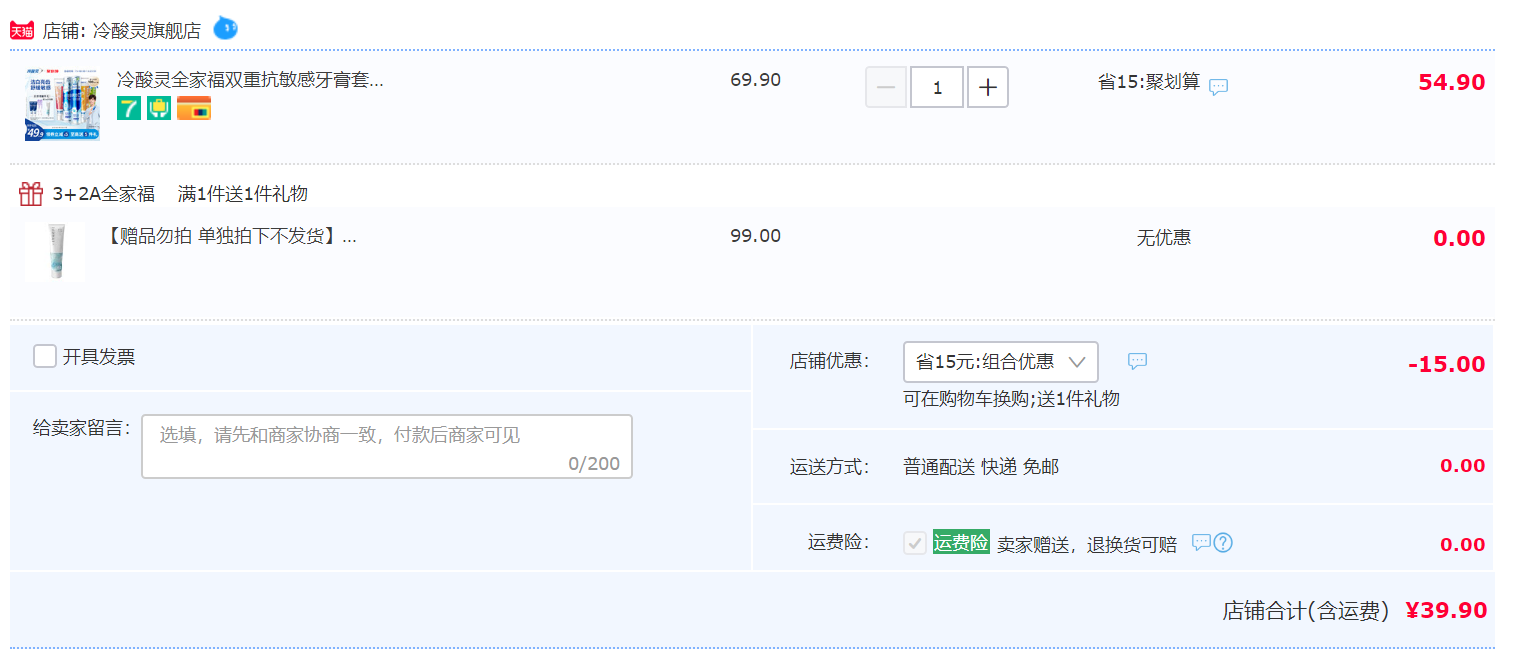Click the green shield service badge icon
The height and width of the screenshot is (650, 1521).
[x=159, y=108]
